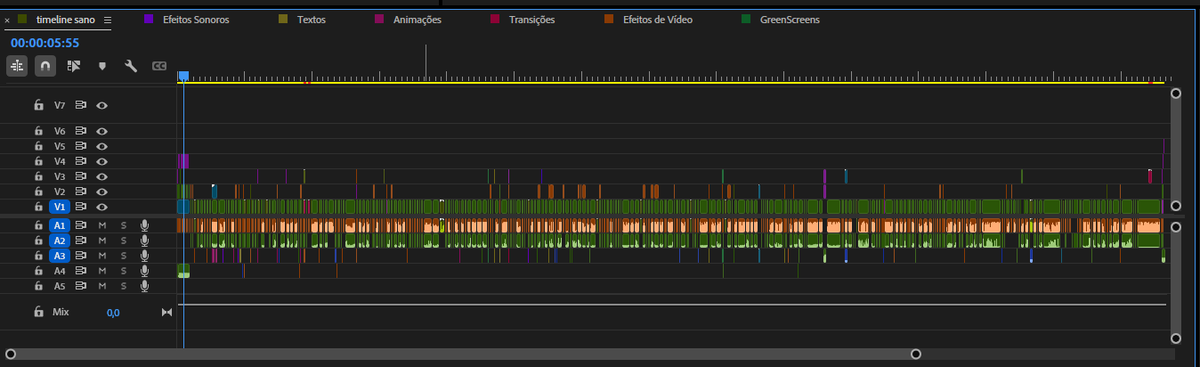1200x367 pixels.
Task: Toggle insert sequences as nests button
Action: pos(17,66)
